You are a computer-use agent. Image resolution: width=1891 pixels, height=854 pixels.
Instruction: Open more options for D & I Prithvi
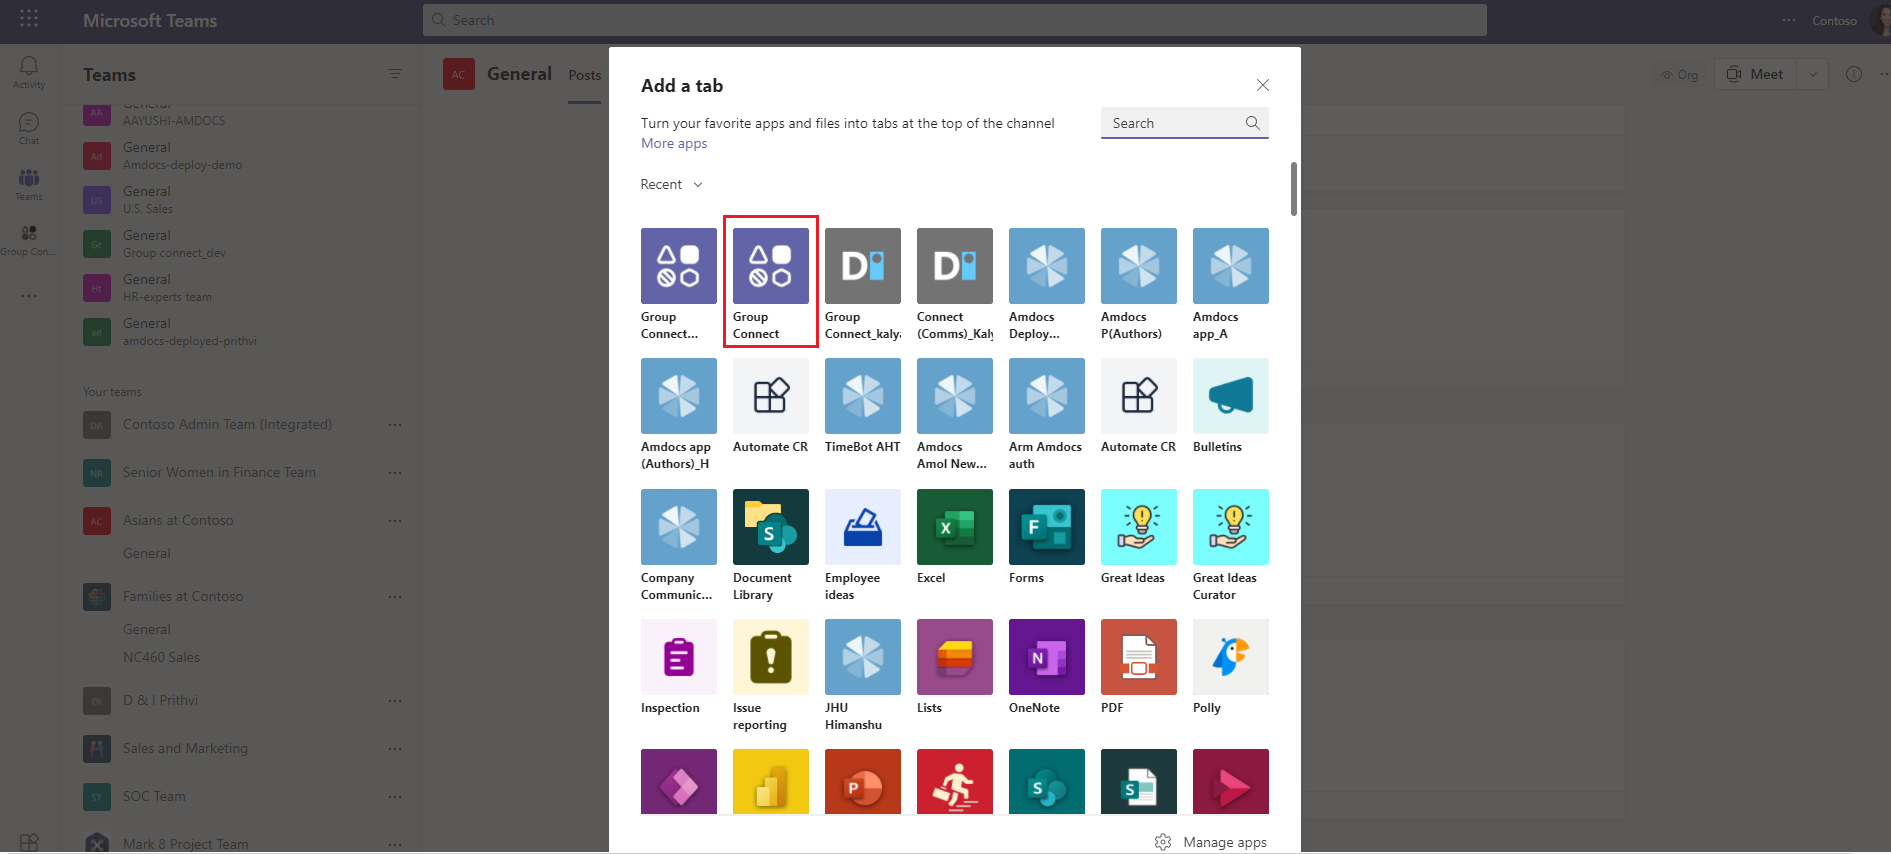395,701
